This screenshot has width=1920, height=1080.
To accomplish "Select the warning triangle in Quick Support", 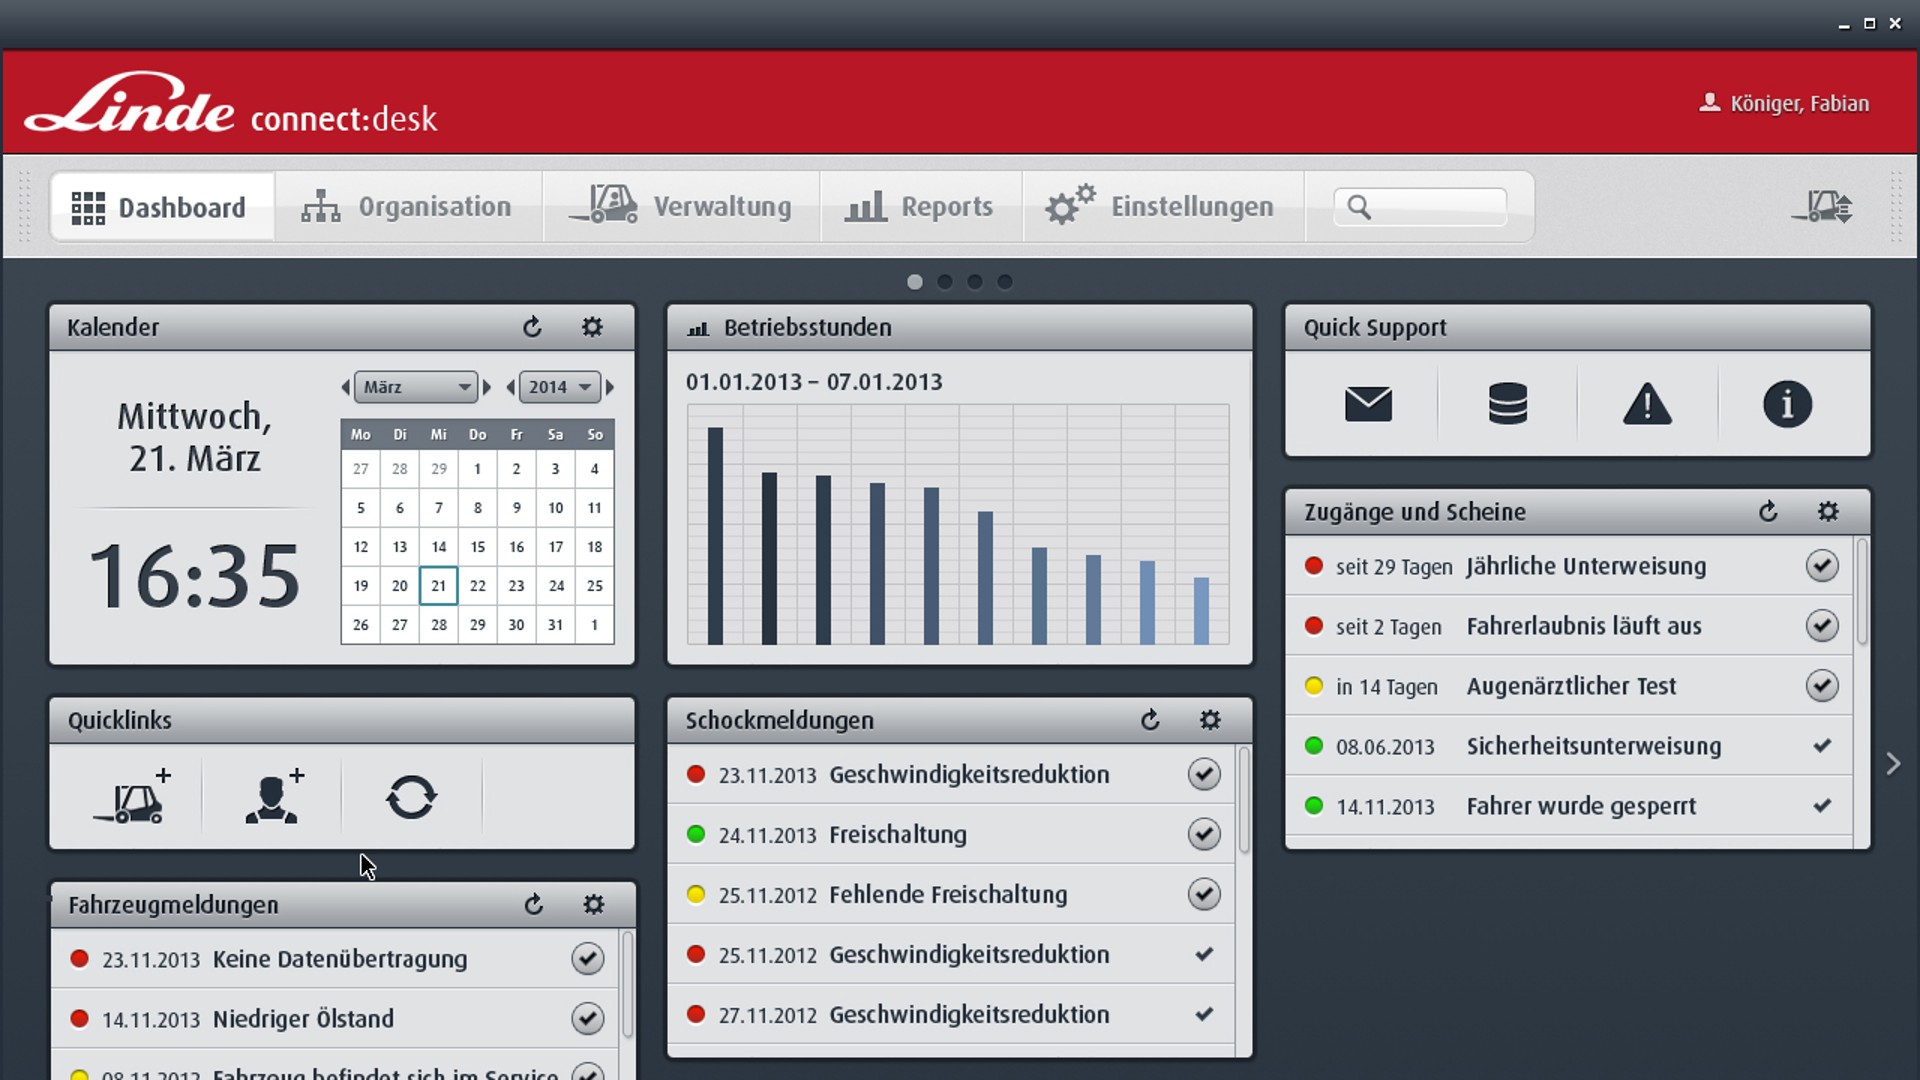I will tap(1647, 404).
